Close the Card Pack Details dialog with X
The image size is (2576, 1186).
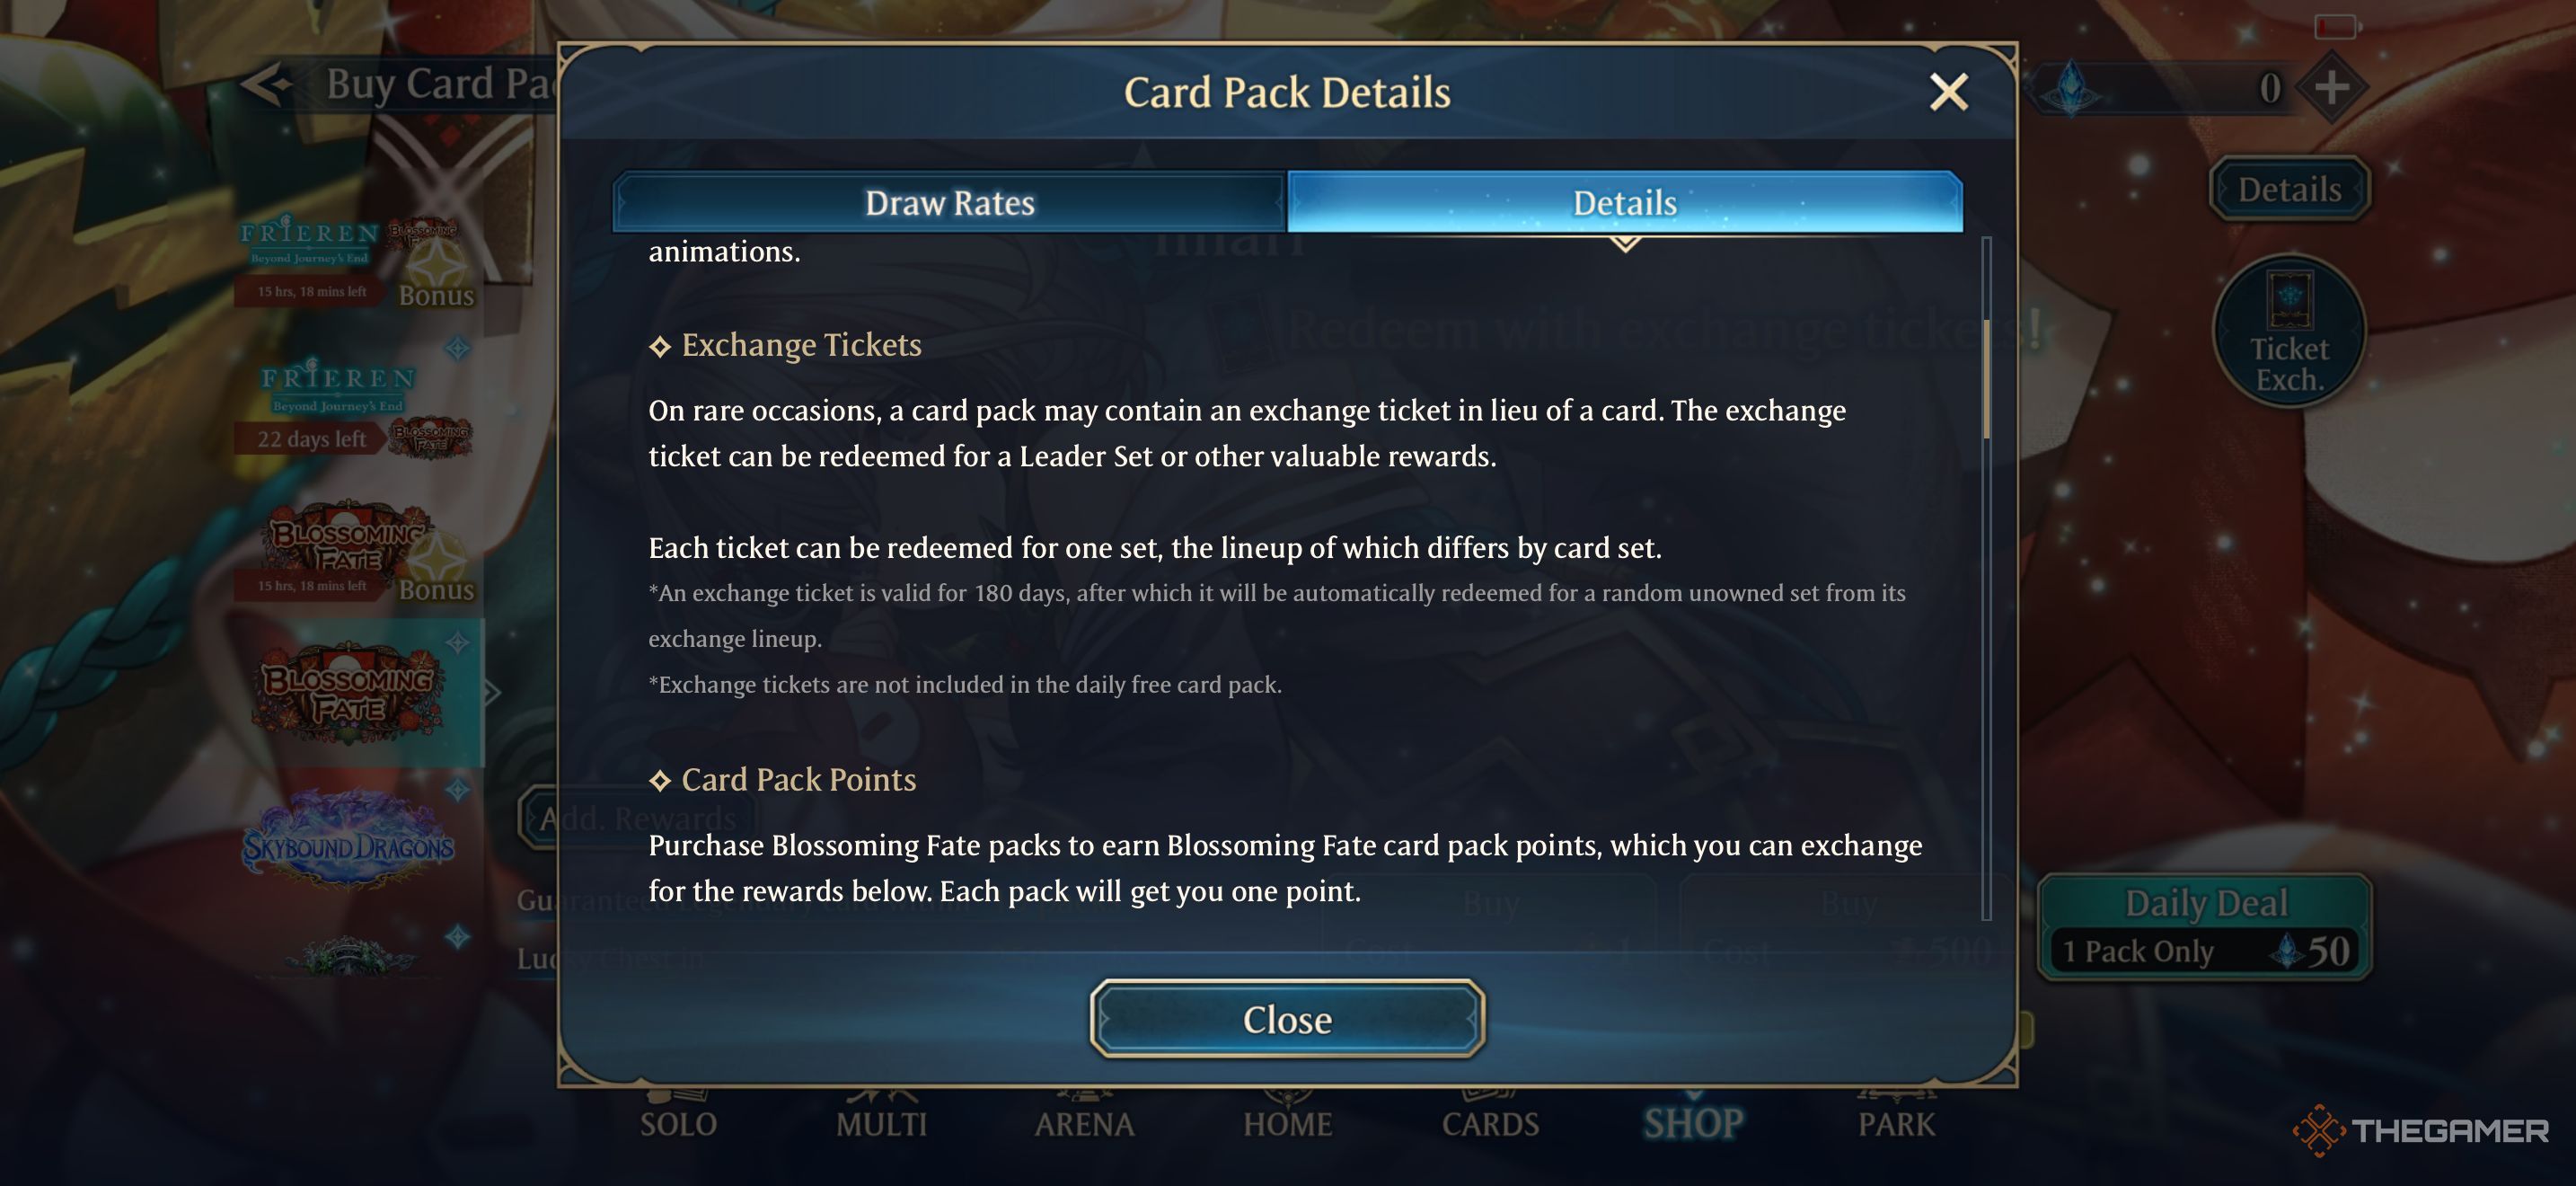click(1948, 92)
